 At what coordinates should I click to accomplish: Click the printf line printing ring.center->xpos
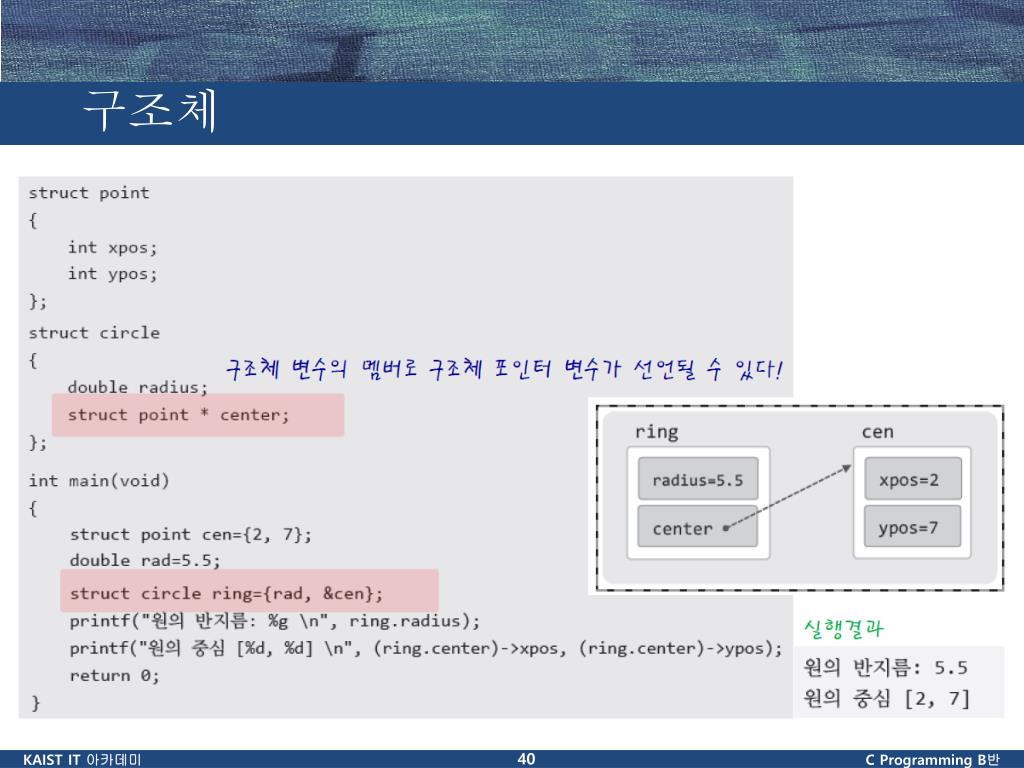(x=426, y=648)
